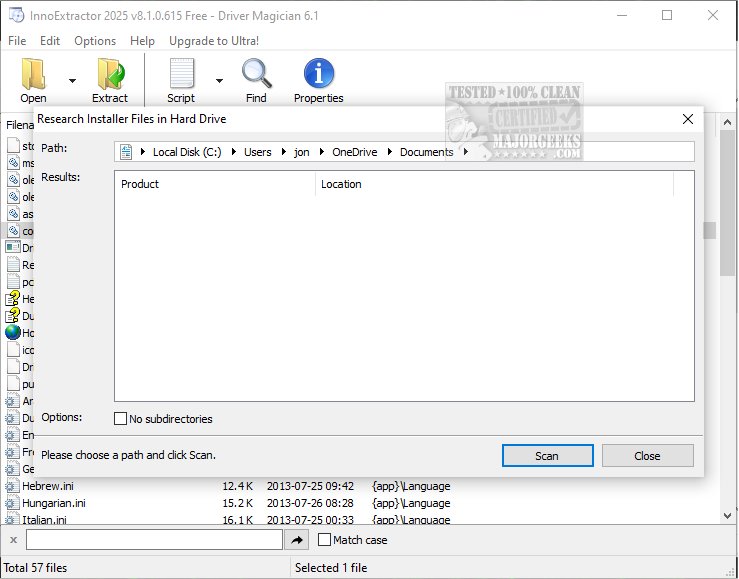Select Italian.ini in the file list
The width and height of the screenshot is (739, 579).
[44, 519]
